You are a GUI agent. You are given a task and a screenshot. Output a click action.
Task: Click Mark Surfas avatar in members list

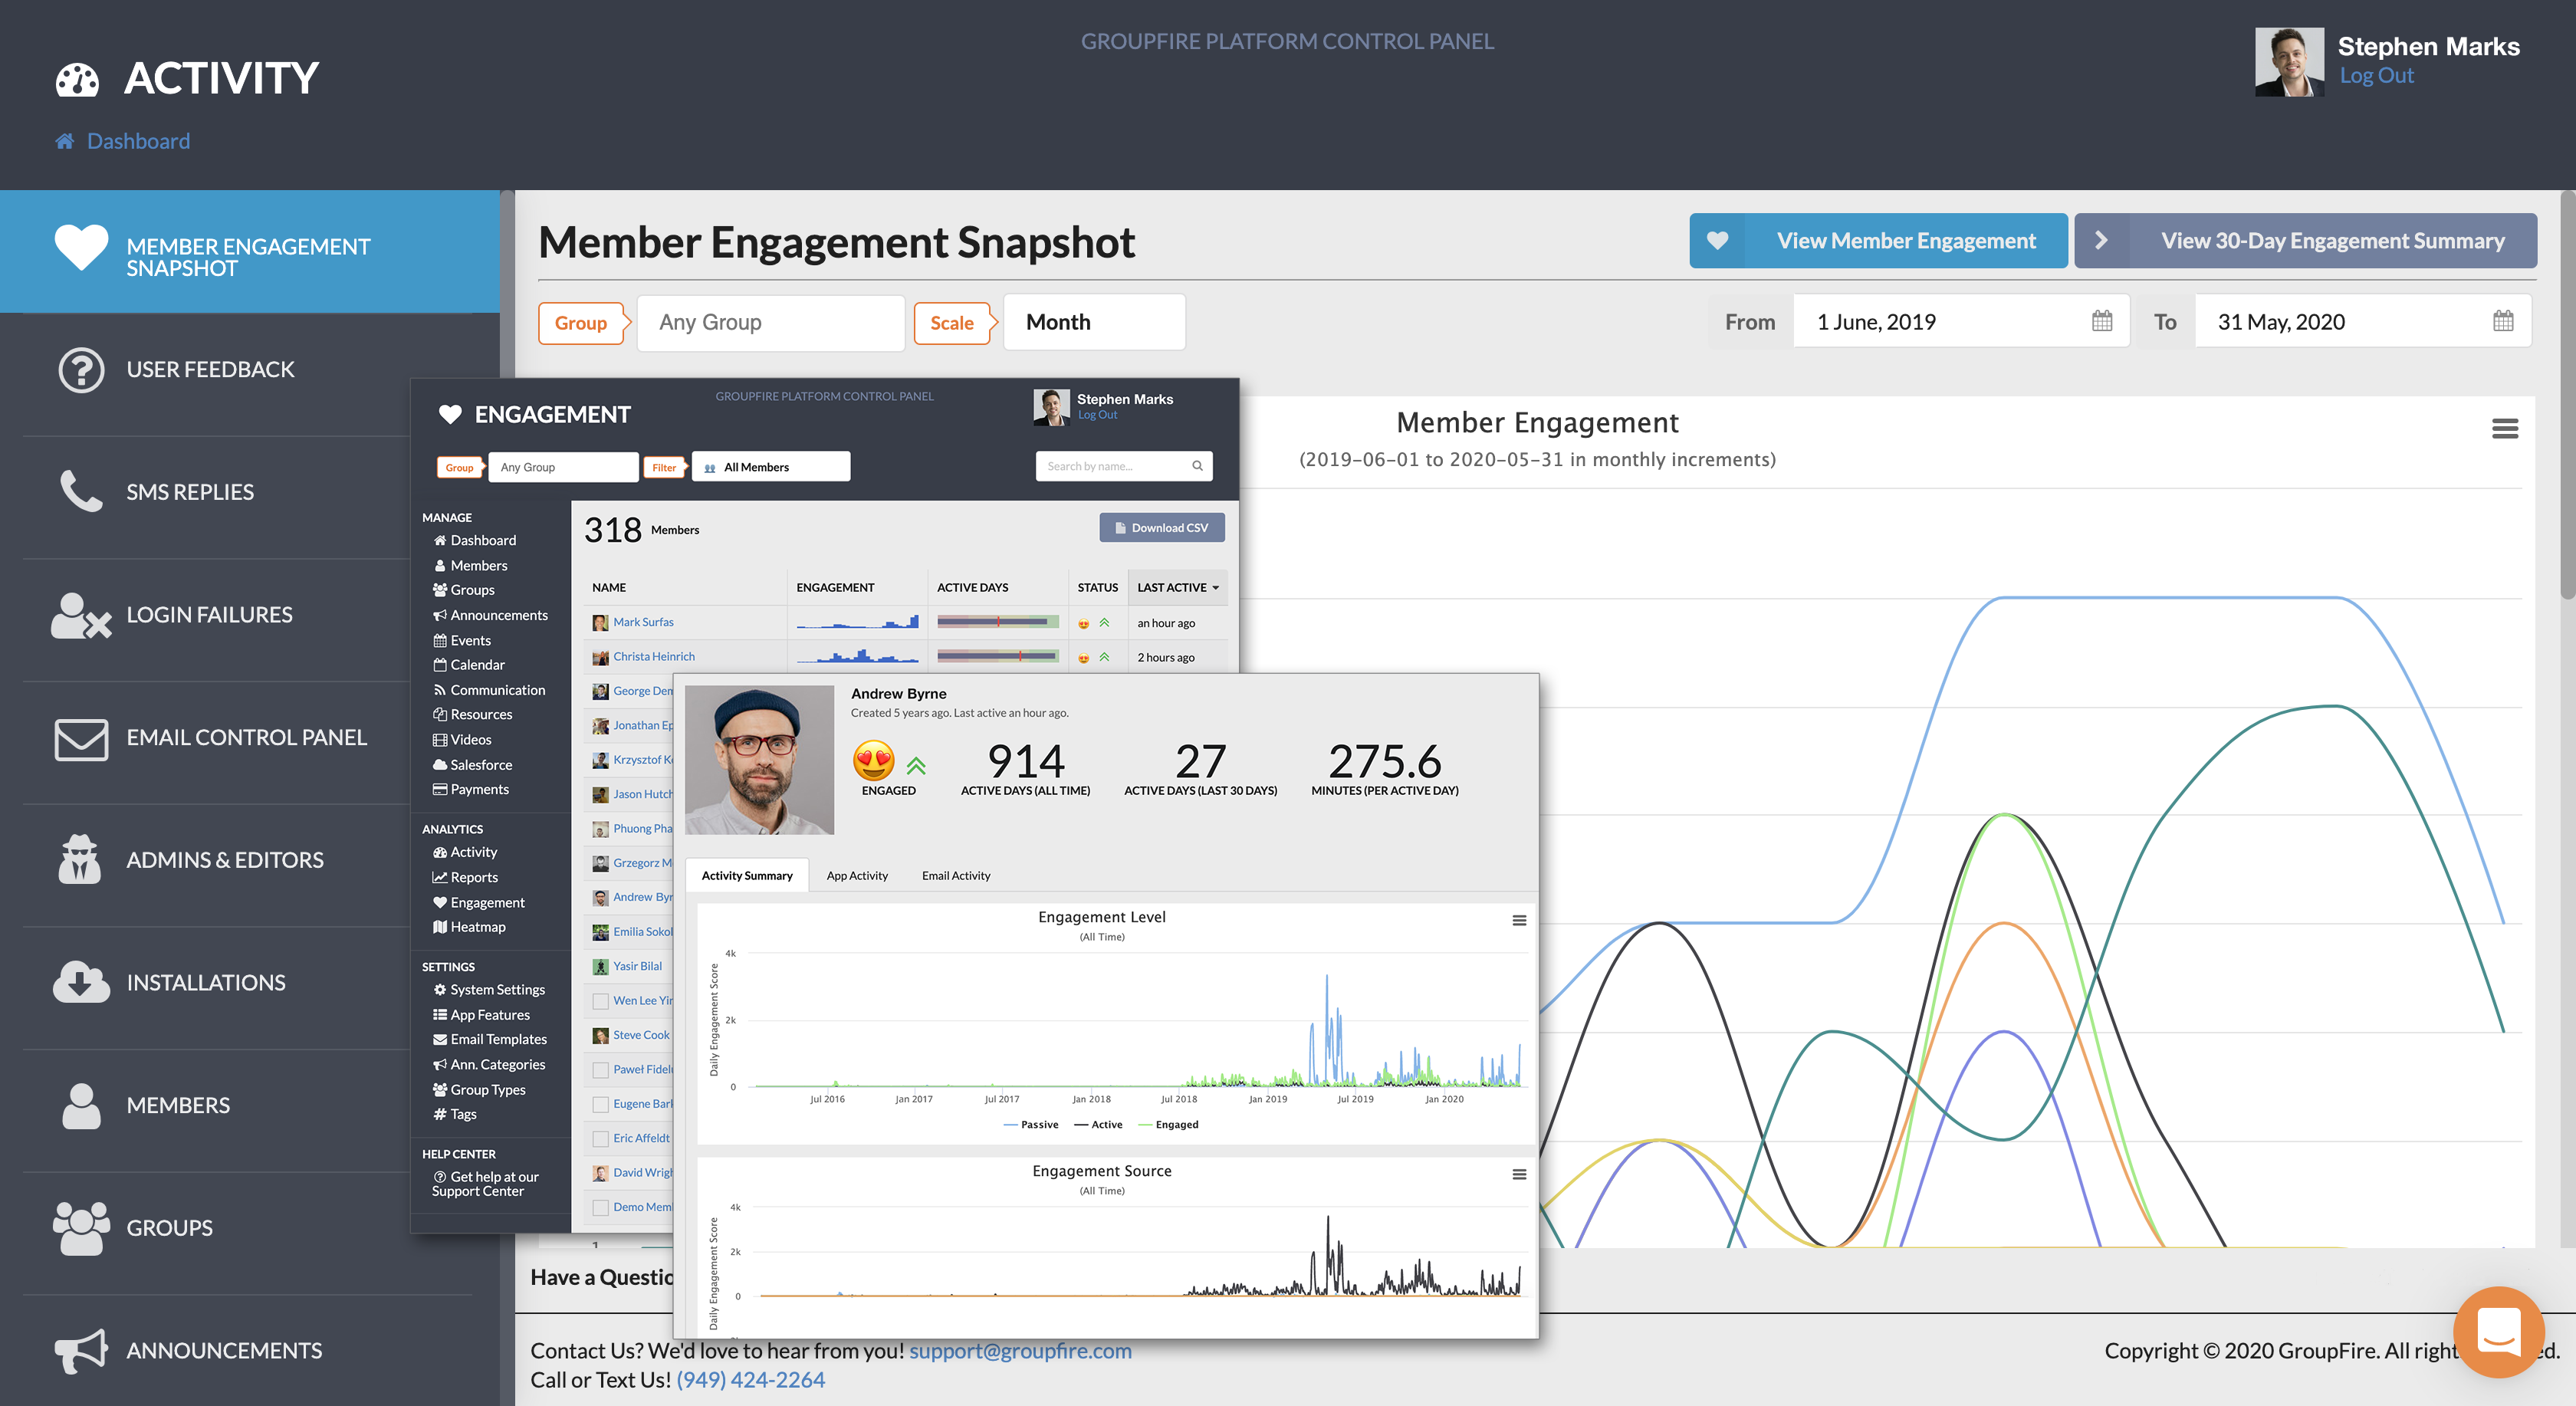point(600,623)
